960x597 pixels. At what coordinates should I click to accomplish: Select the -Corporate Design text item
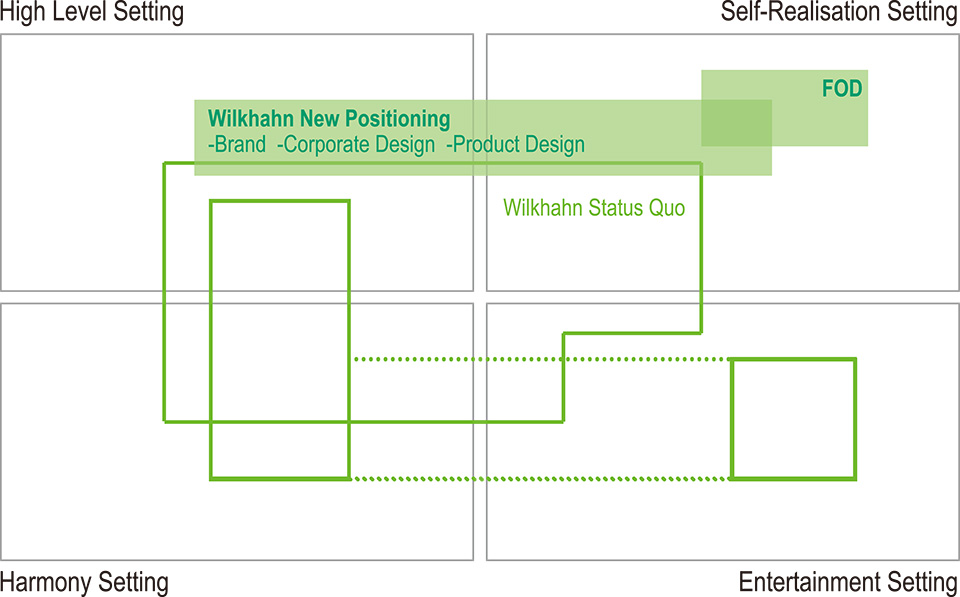tap(356, 145)
